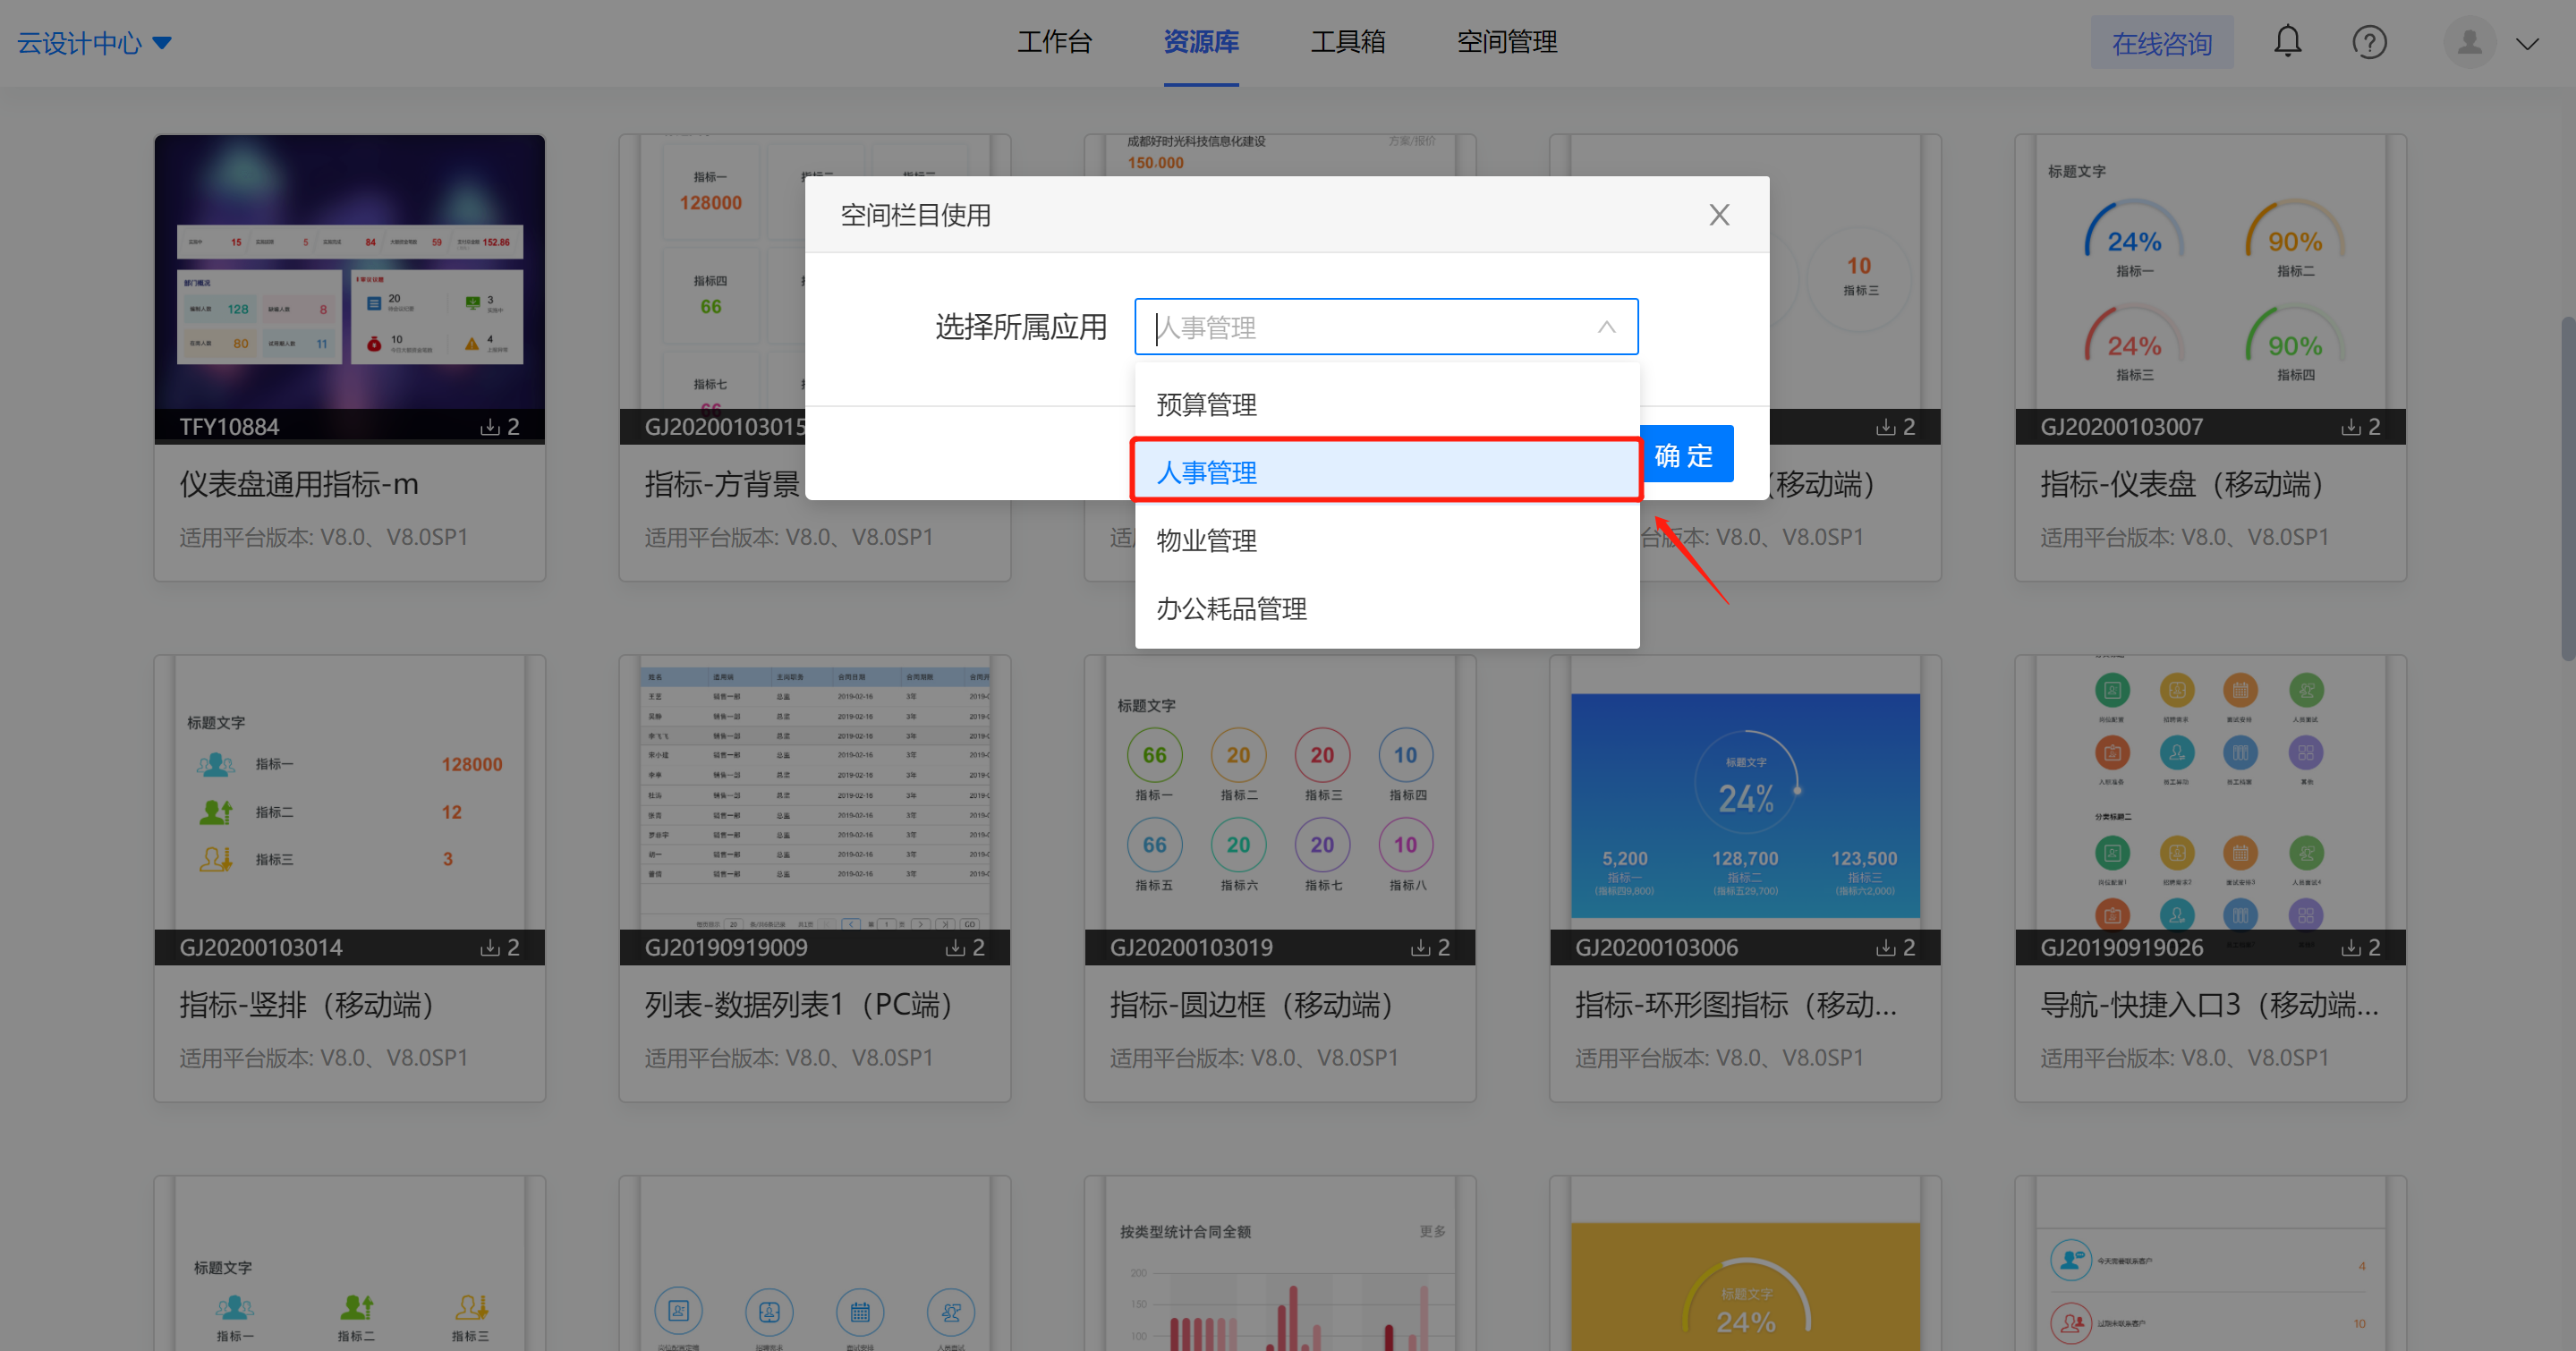The image size is (2576, 1351).
Task: Click the 确定 confirm button
Action: coord(1686,455)
